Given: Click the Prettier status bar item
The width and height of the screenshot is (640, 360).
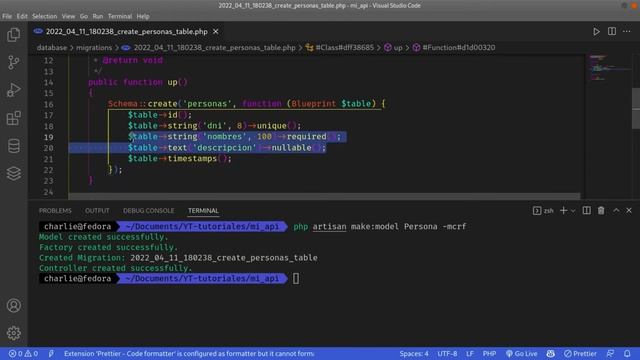Looking at the screenshot, I should tap(580, 353).
